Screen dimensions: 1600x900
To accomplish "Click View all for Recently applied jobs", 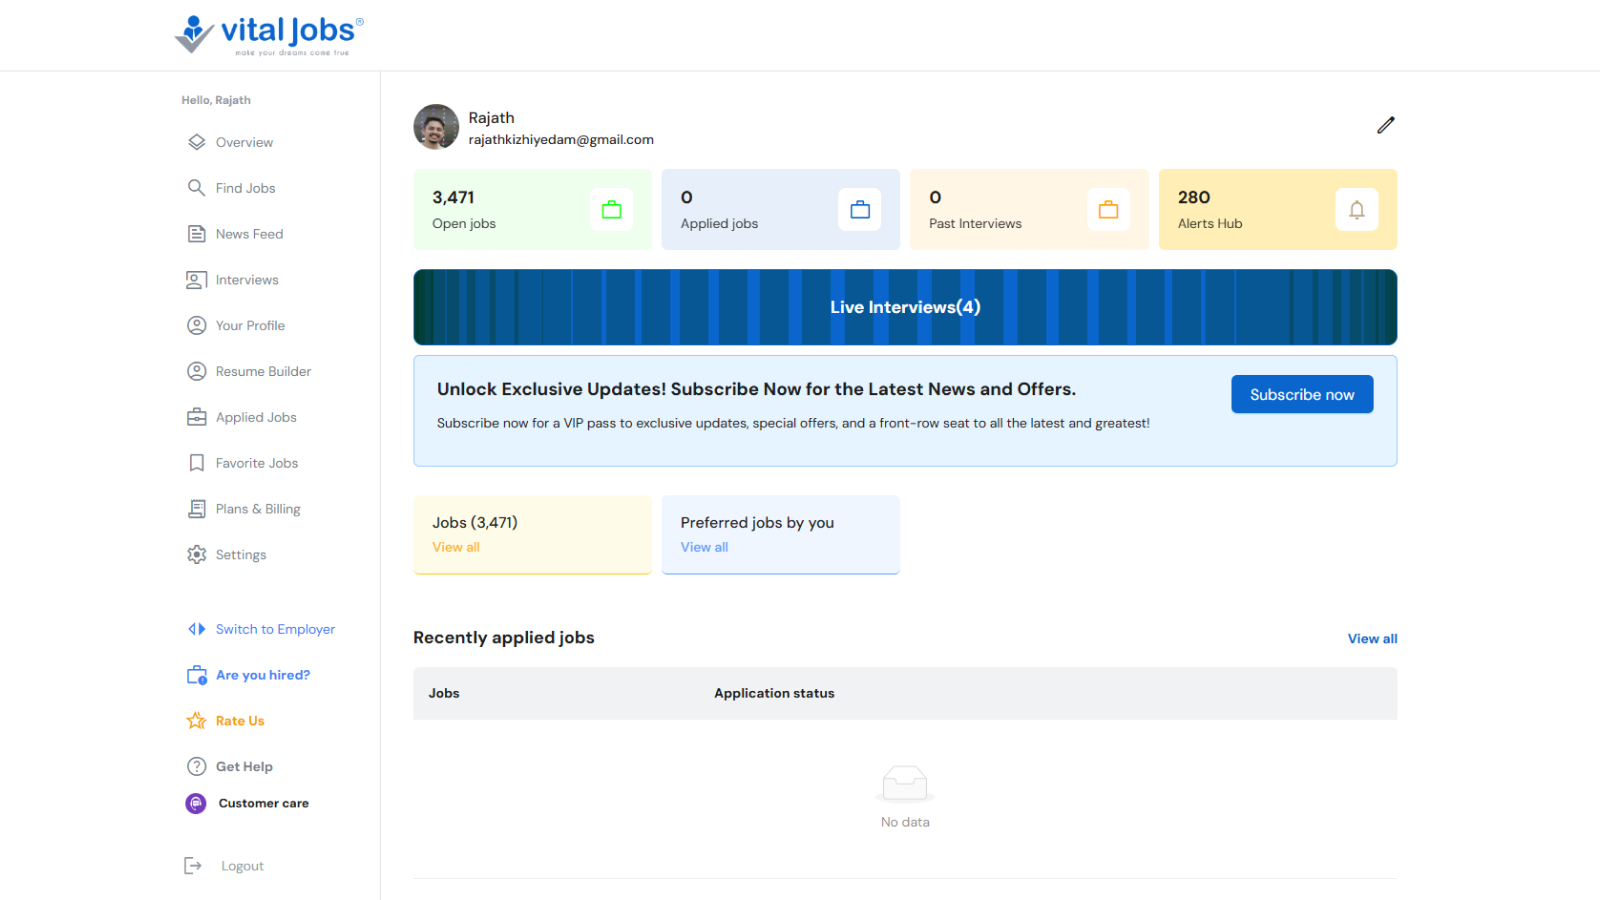I will [1372, 639].
